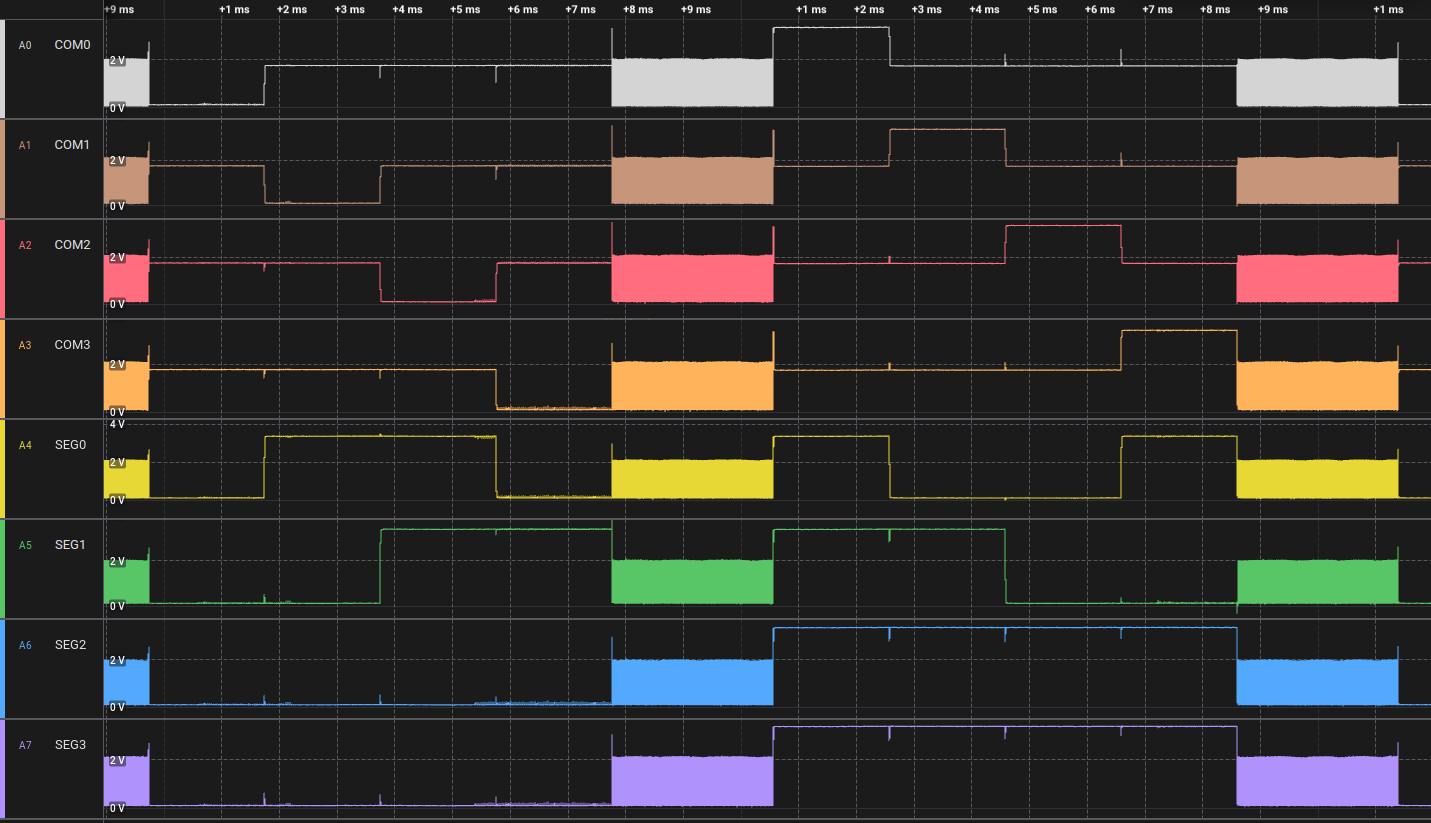
Task: Click the 2 V scale label on SEG0
Action: [117, 462]
